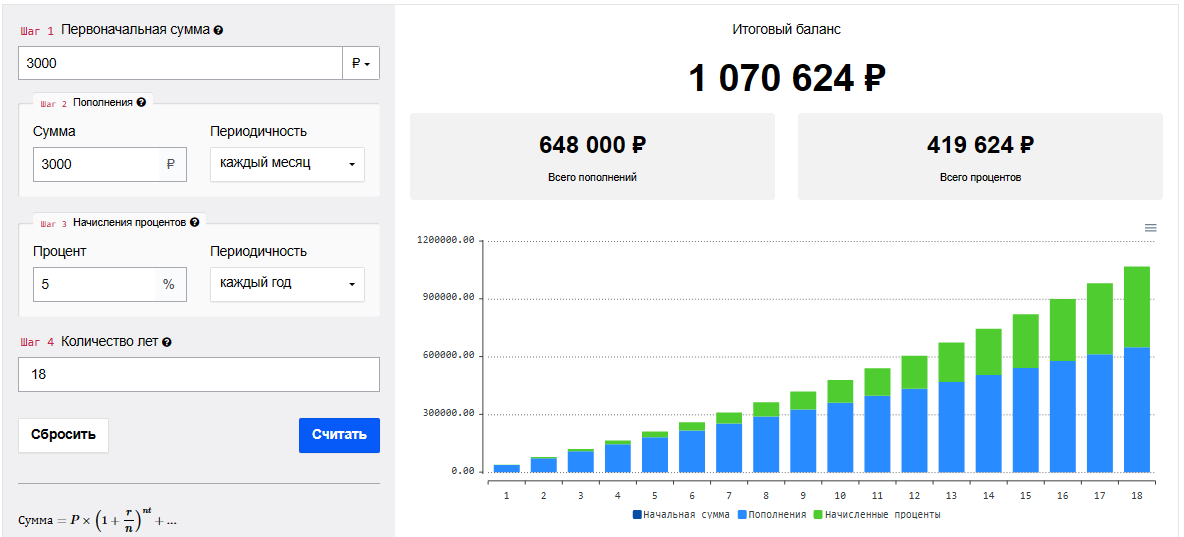Click the '1200000.00' axis label
This screenshot has height=537, width=1184.
point(446,240)
